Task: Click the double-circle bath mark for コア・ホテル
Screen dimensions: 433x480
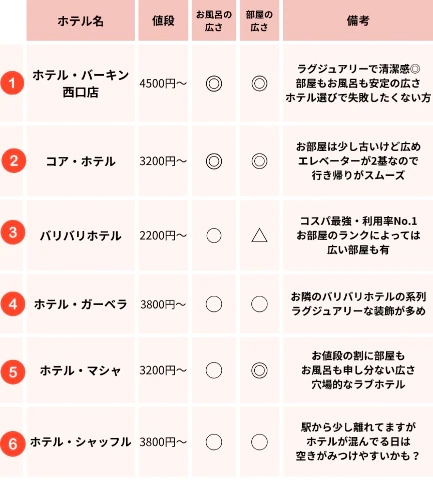Action: point(214,161)
